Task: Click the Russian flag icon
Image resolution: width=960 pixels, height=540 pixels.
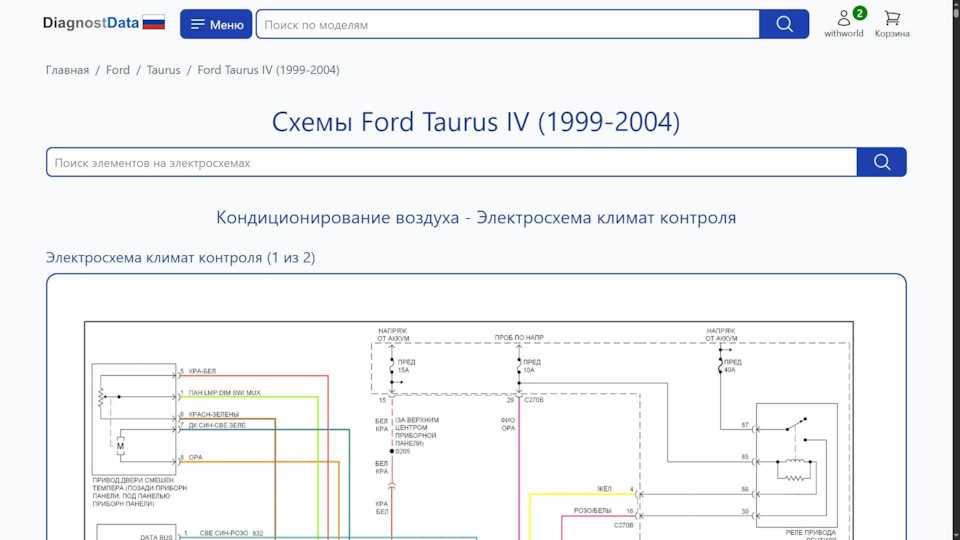Action: (154, 23)
